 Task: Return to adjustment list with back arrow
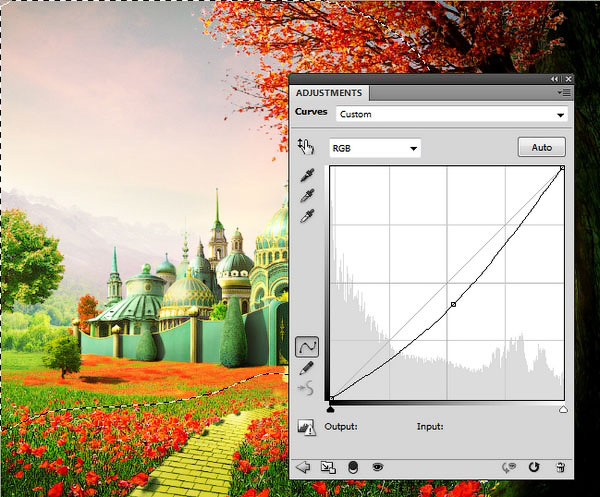pyautogui.click(x=304, y=467)
